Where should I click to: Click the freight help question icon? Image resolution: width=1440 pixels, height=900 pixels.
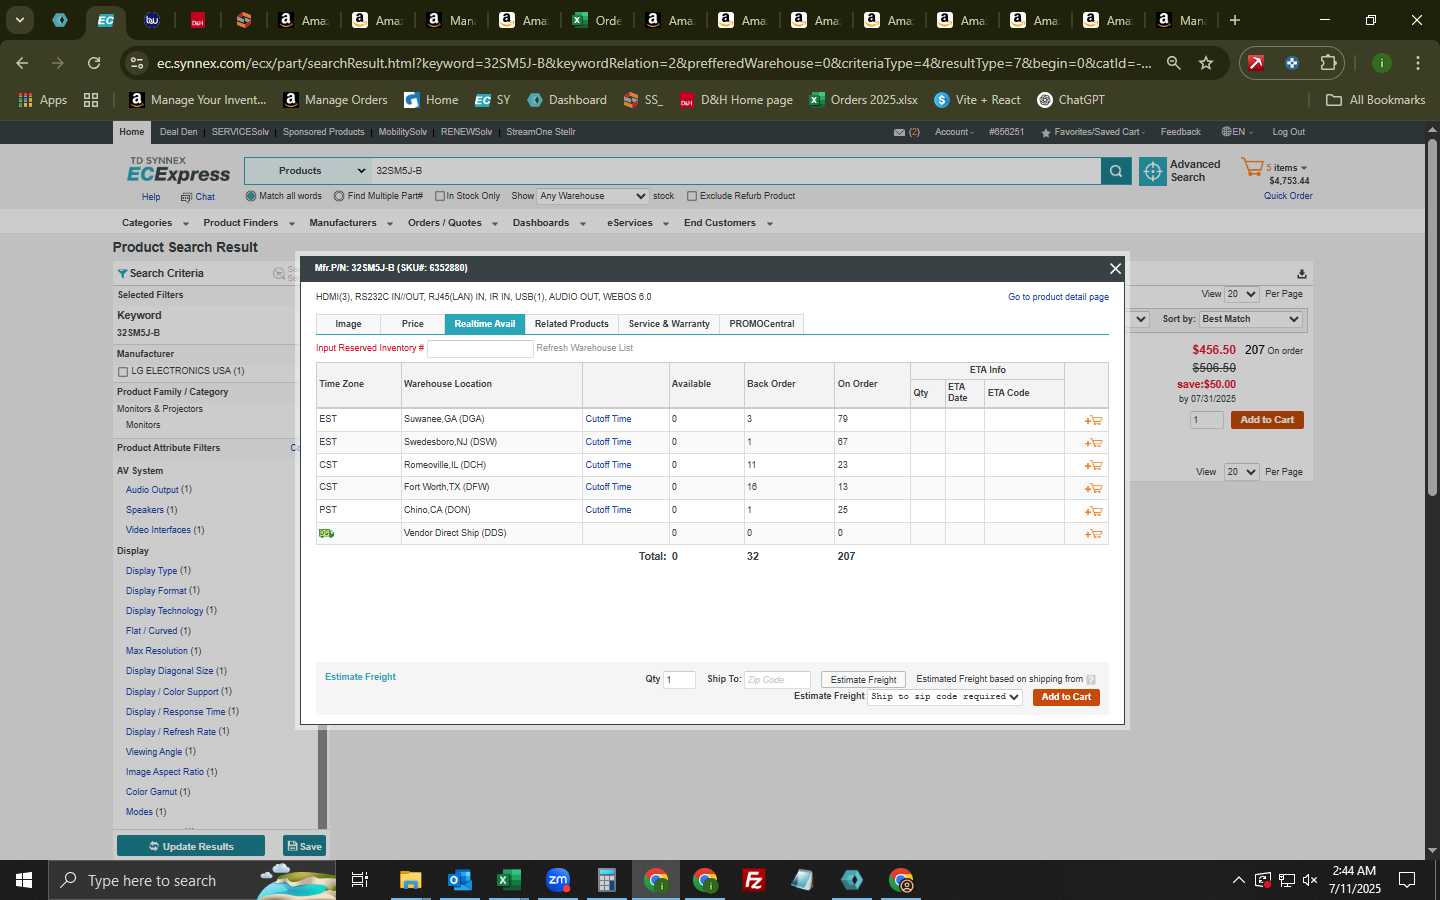[1090, 680]
